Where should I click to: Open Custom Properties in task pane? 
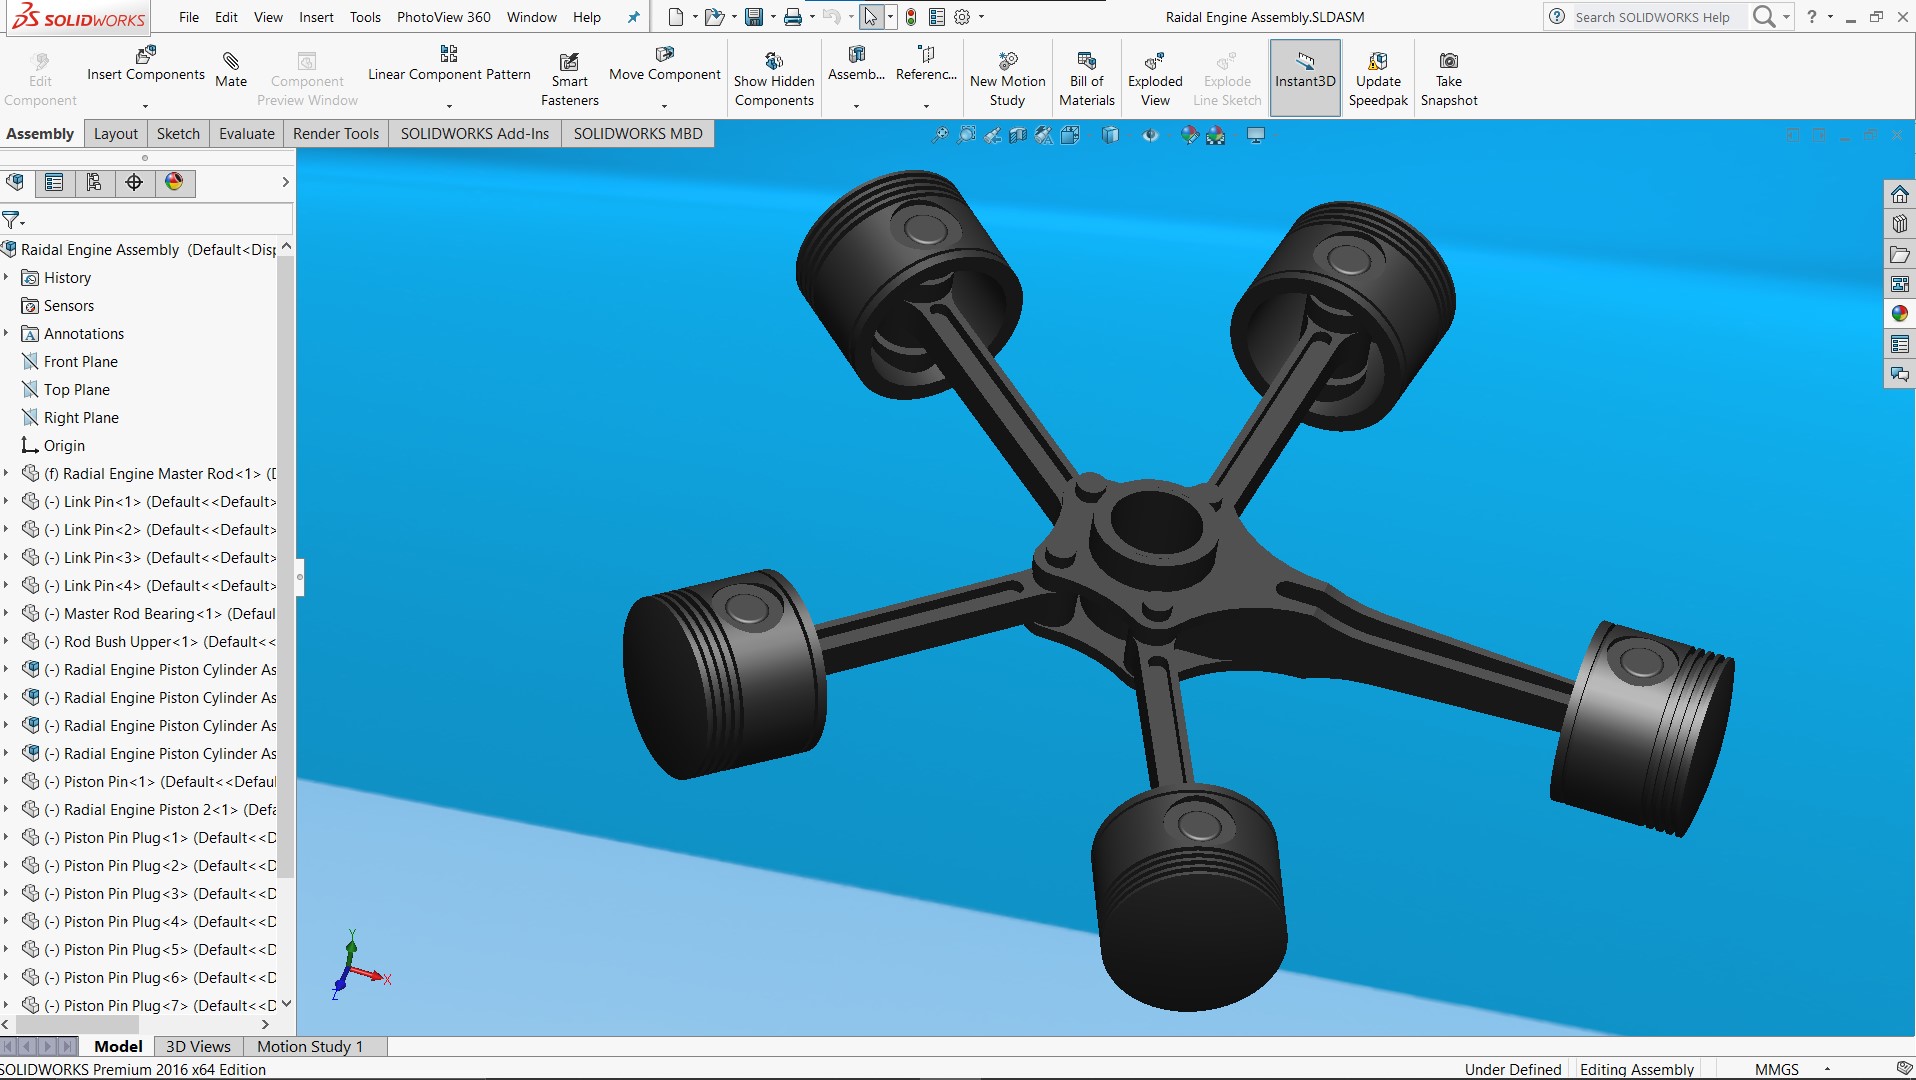tap(1900, 344)
